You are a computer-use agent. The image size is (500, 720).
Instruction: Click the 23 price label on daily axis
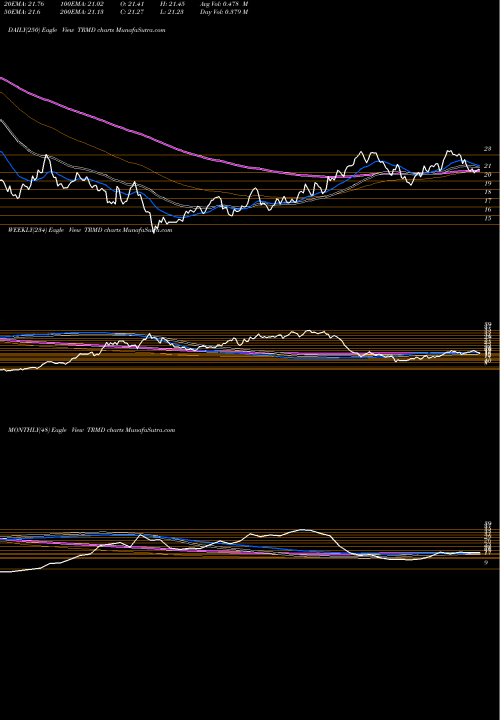[x=488, y=149]
